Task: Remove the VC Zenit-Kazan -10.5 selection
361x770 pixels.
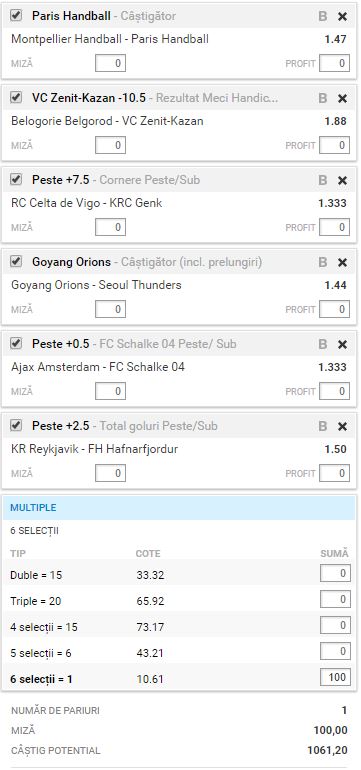Action: click(x=343, y=99)
